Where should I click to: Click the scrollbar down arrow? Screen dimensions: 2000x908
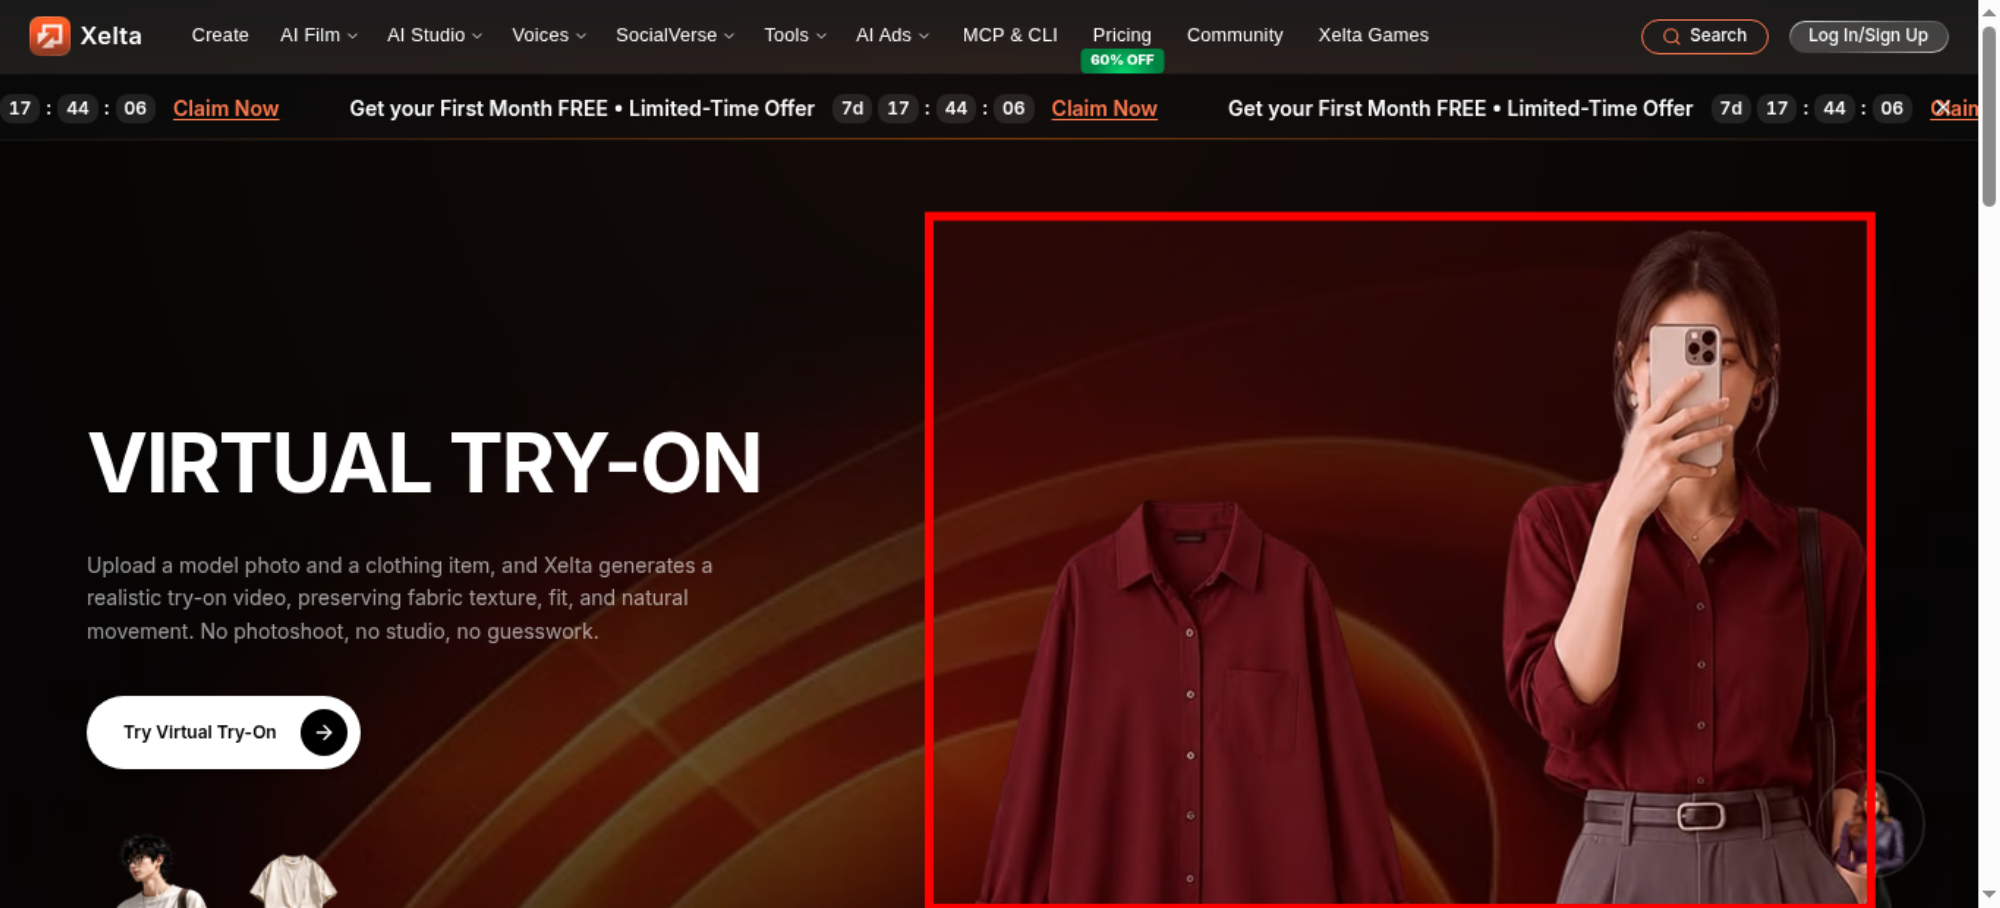pos(1989,894)
